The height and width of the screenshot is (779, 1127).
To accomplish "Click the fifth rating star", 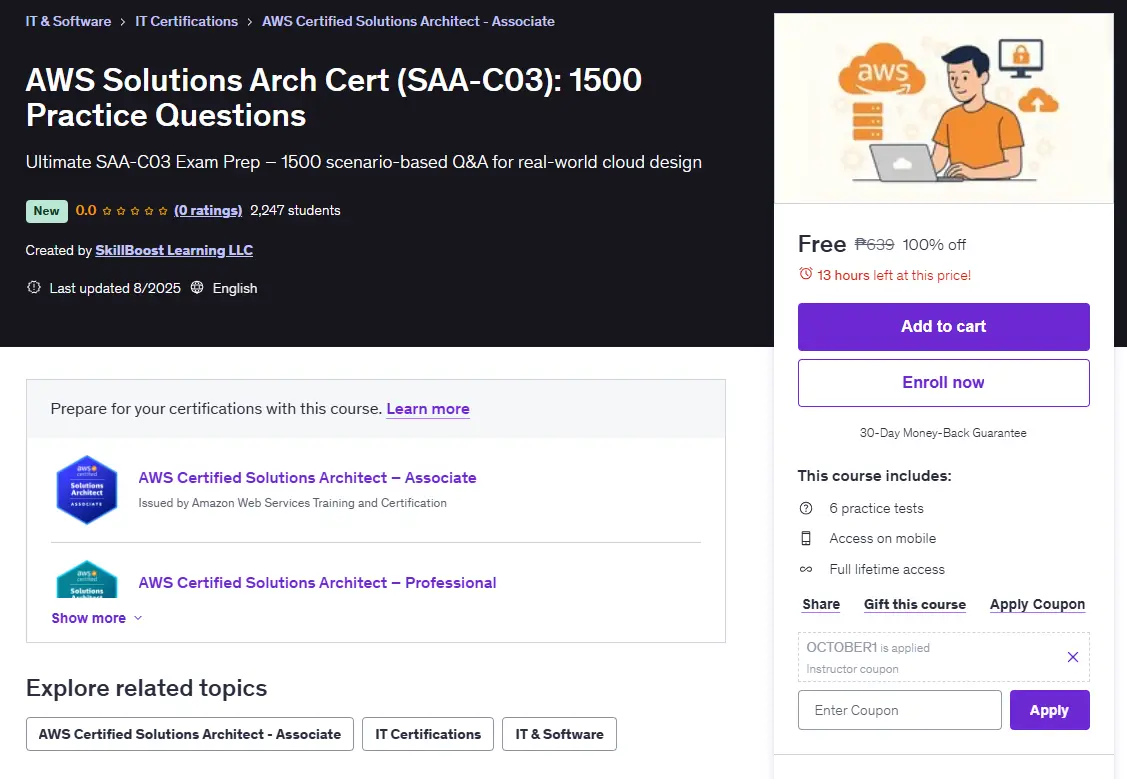I will [x=163, y=211].
